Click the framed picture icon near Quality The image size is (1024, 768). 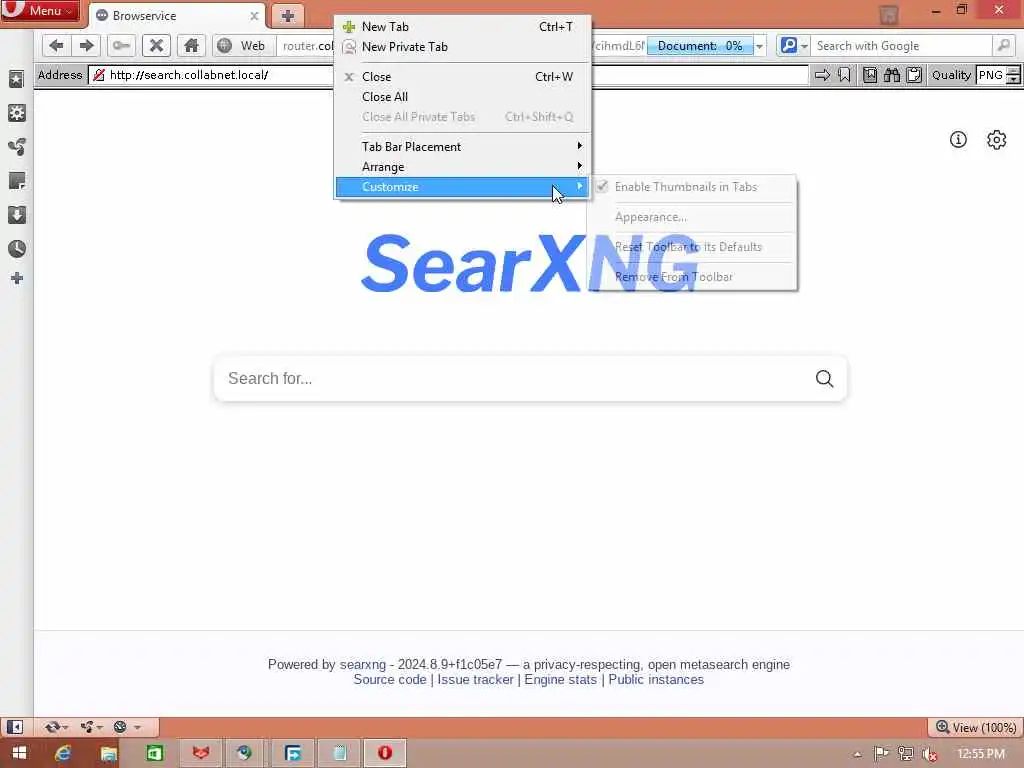[870, 75]
